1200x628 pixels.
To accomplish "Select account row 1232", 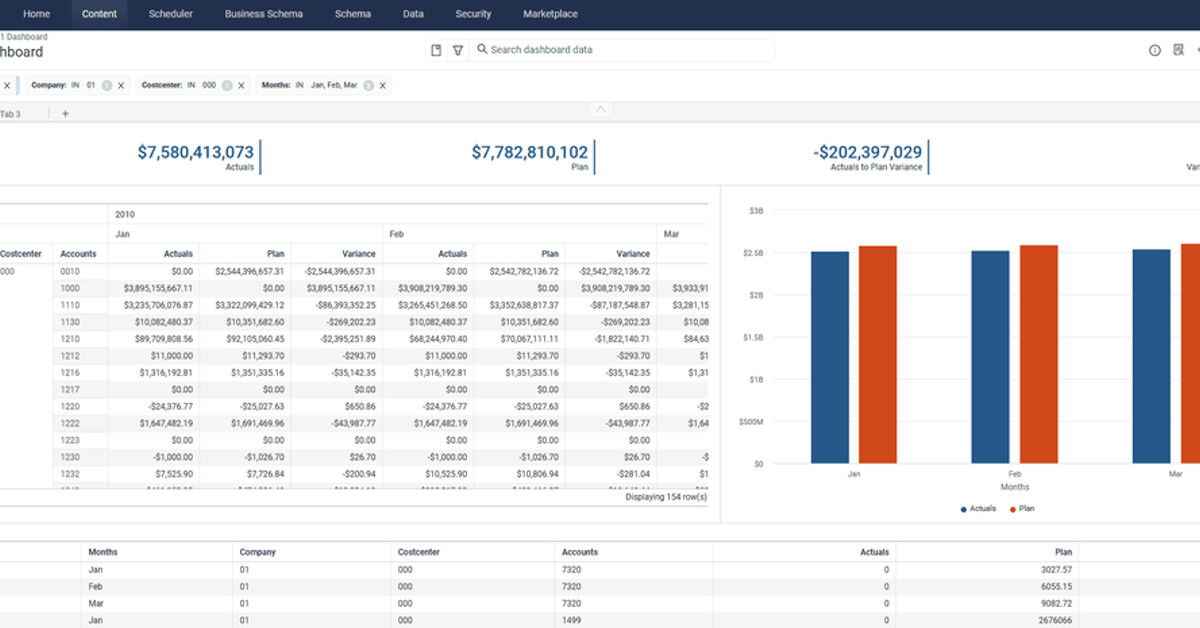I will (69, 474).
